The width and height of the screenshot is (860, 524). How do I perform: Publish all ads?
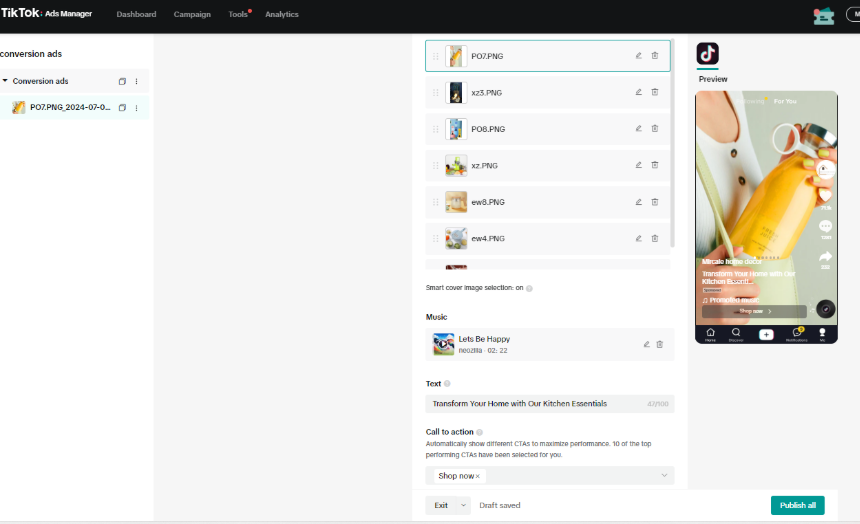coord(797,505)
